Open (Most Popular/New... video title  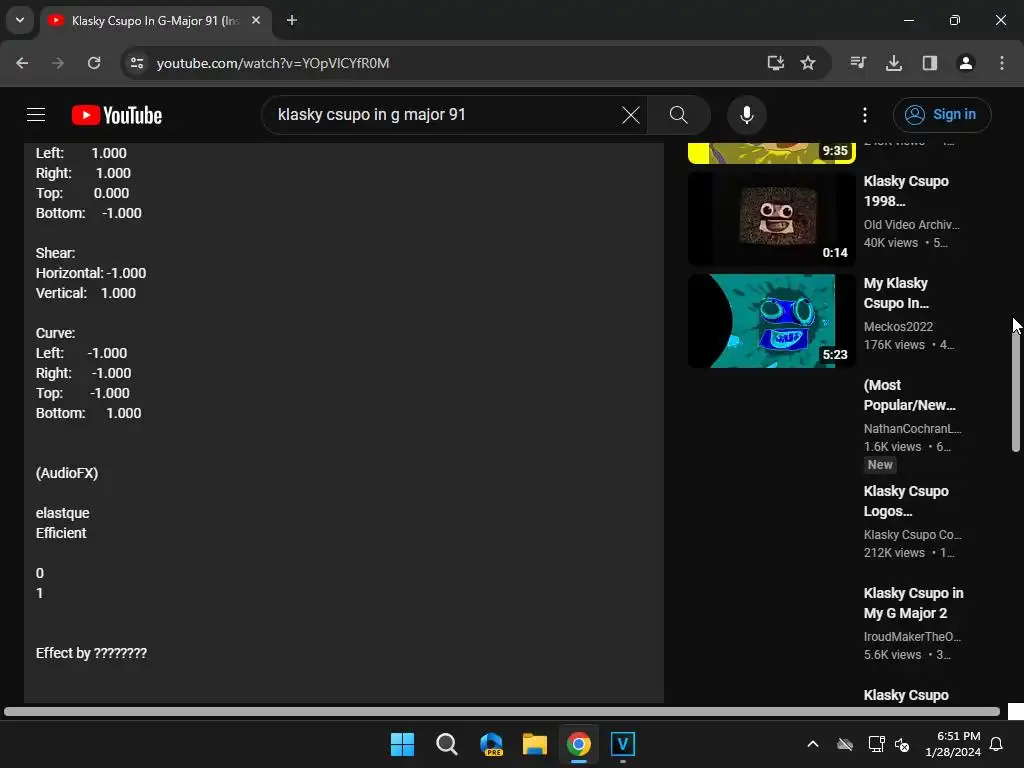909,395
